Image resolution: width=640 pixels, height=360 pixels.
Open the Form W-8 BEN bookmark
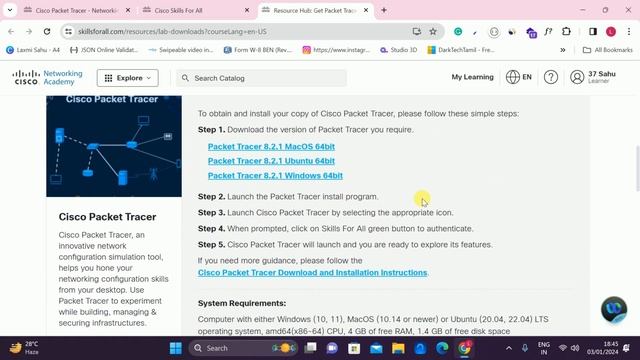[258, 50]
